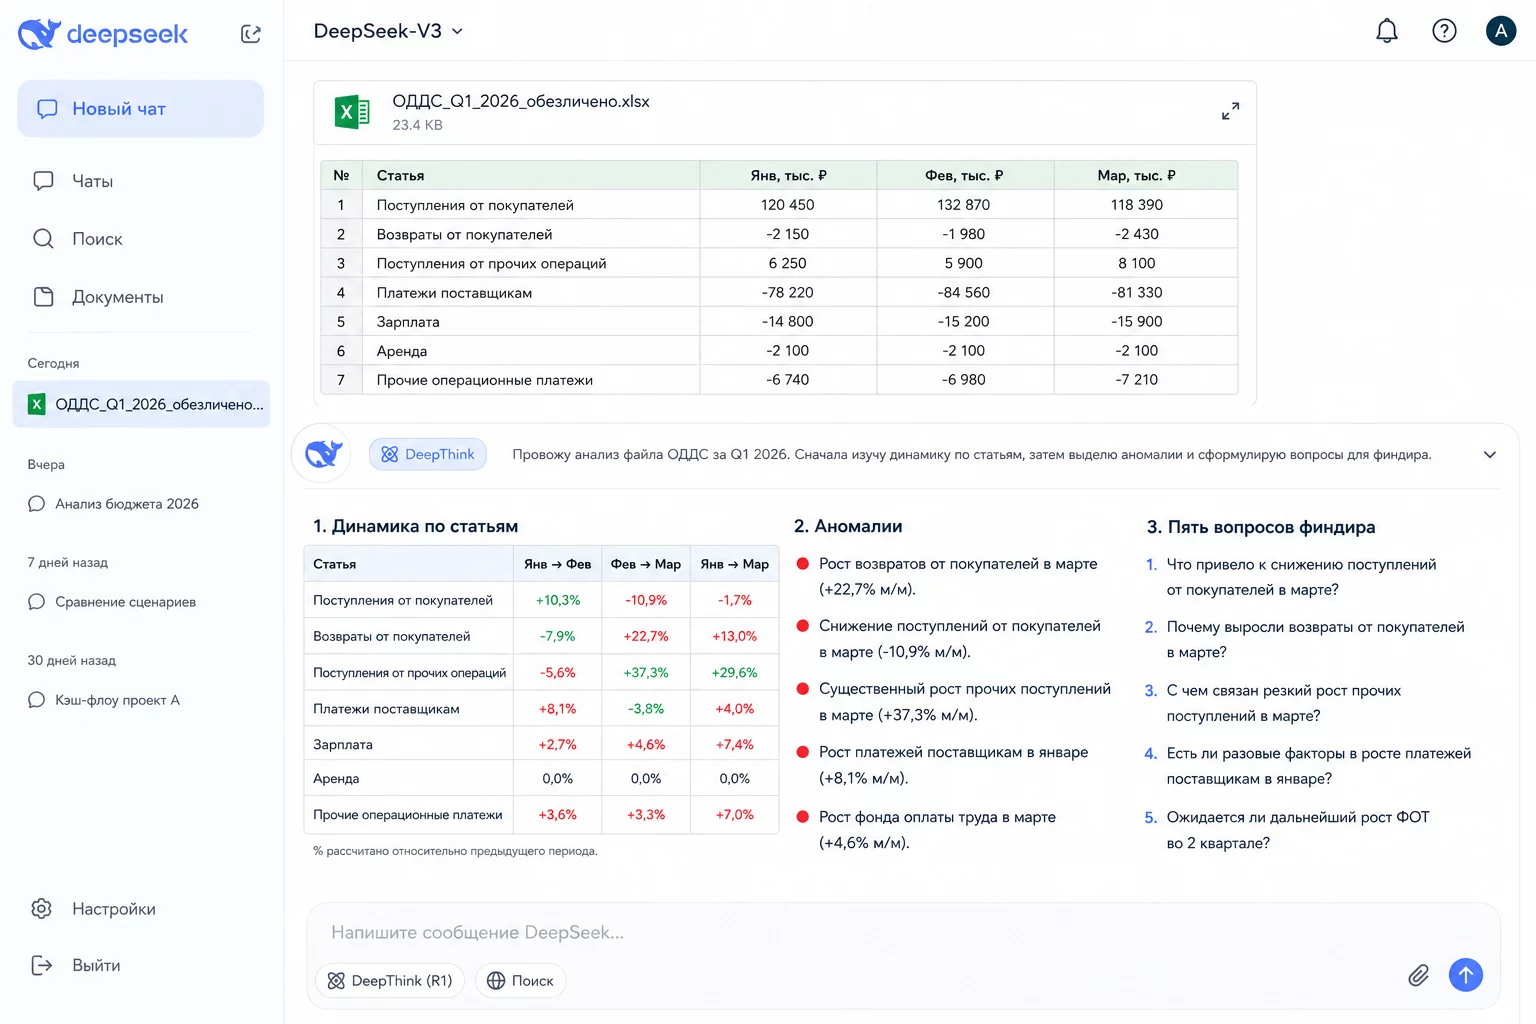Viewport: 1536px width, 1024px height.
Task: Click the chat bubble icon beside Кэш-флоу проект А
Action: [x=37, y=700]
